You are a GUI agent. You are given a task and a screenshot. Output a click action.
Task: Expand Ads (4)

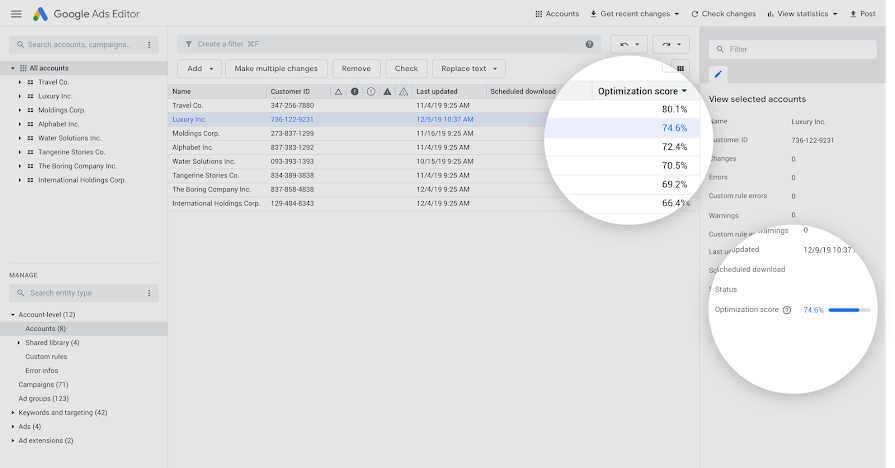point(13,426)
